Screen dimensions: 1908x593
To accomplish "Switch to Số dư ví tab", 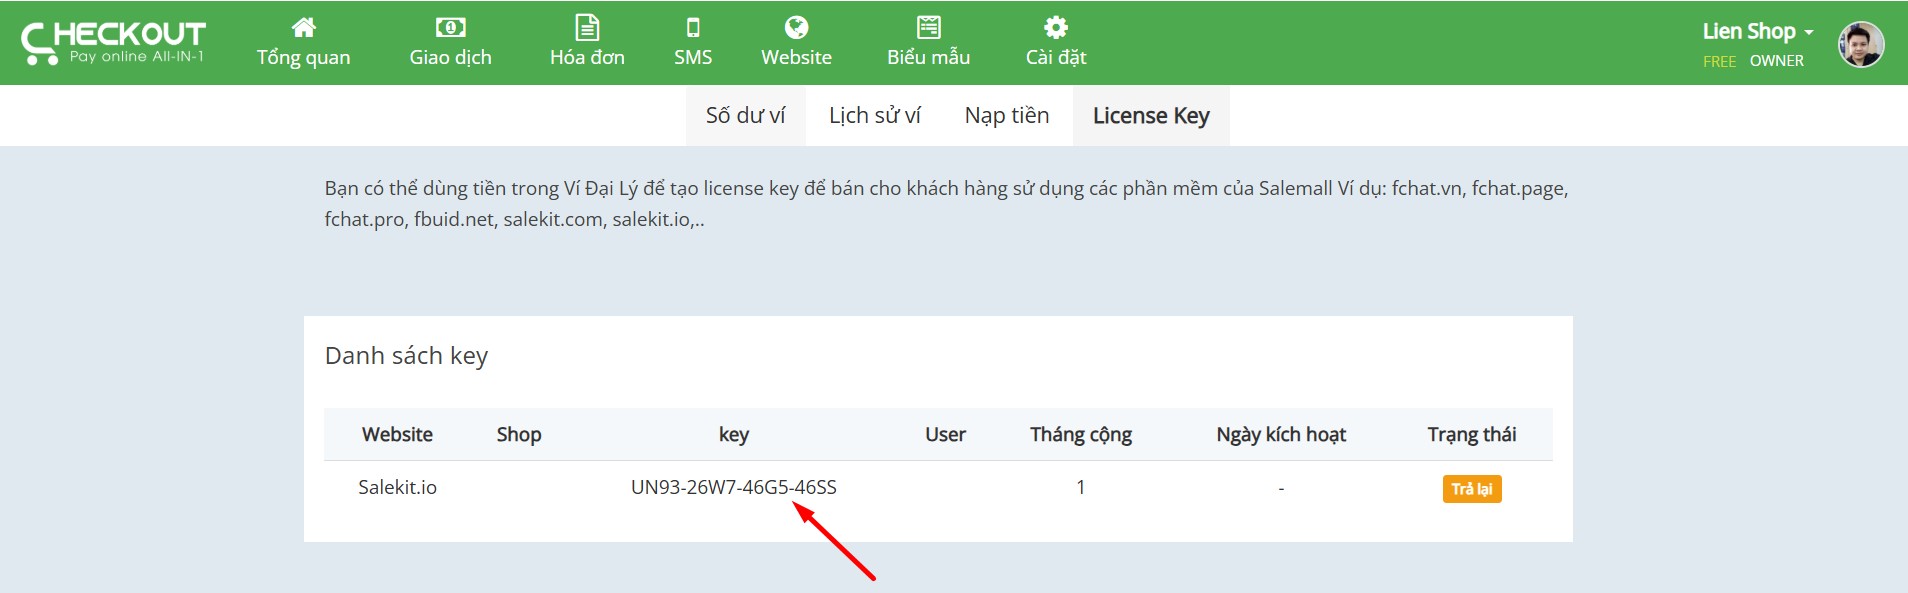I will click(x=745, y=116).
